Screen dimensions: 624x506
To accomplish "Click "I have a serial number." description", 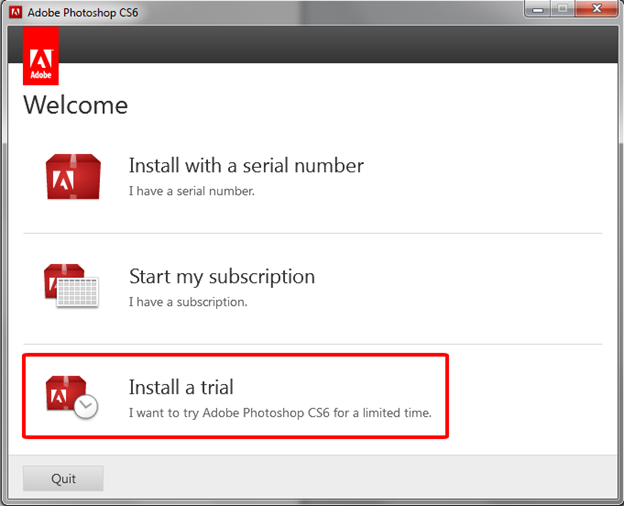I will click(x=192, y=191).
